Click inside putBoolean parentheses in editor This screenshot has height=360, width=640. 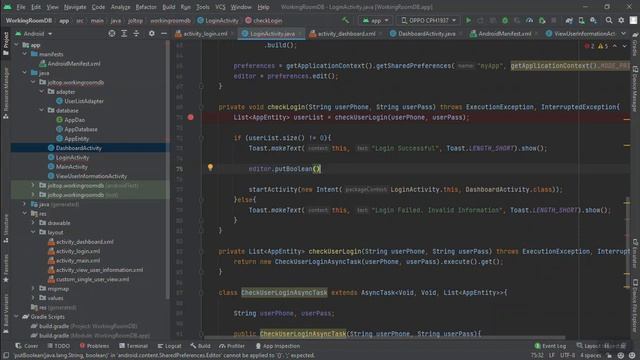click(x=317, y=169)
